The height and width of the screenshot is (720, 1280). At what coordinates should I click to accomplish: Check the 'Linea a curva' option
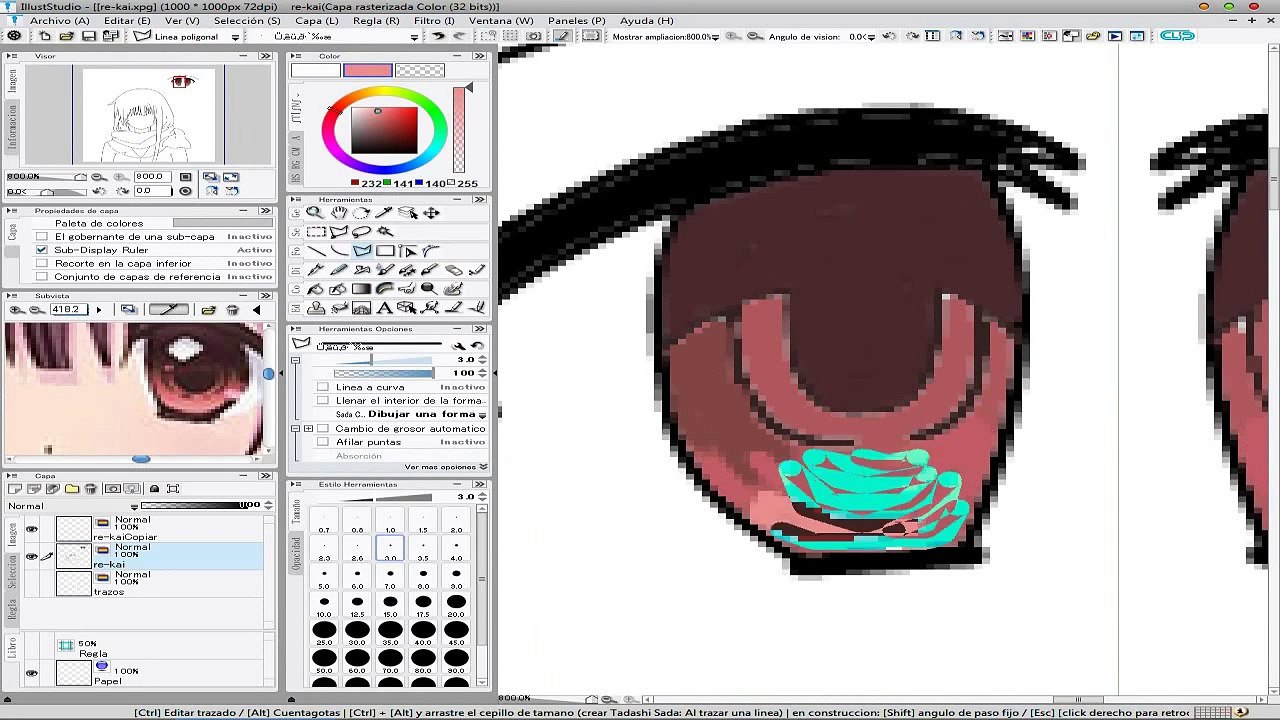tap(323, 387)
